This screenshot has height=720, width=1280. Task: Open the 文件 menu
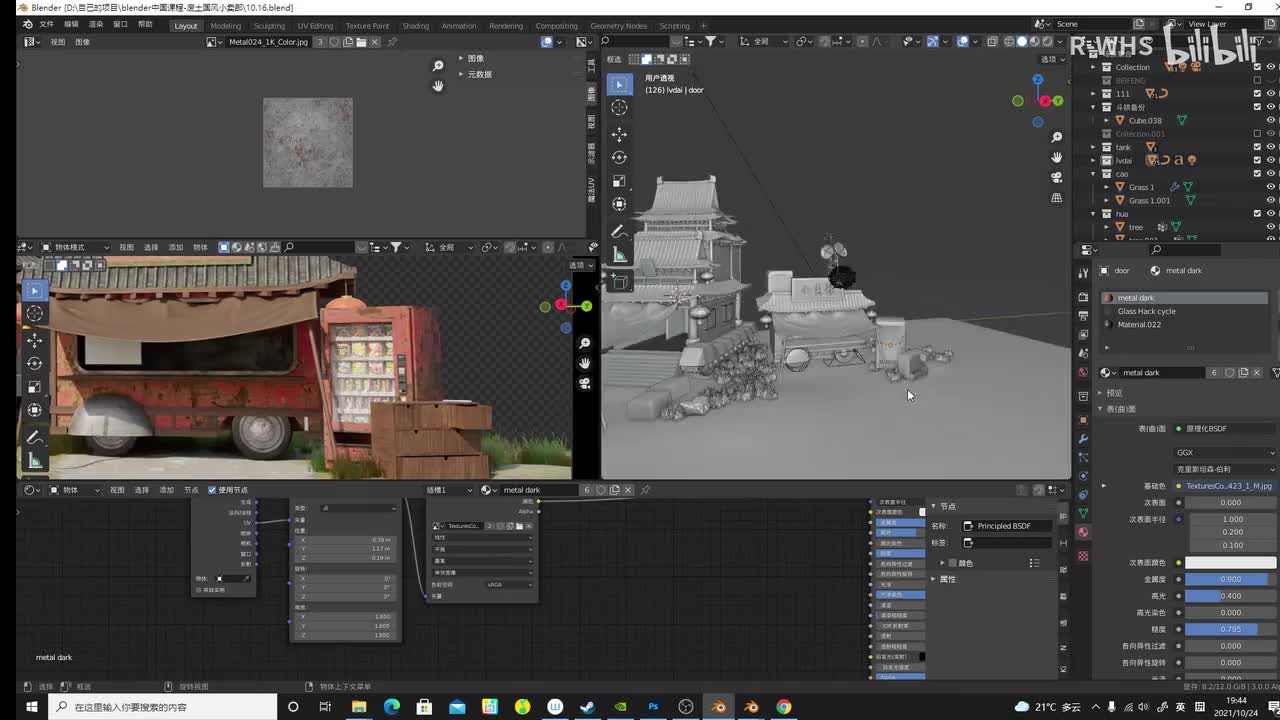click(47, 24)
